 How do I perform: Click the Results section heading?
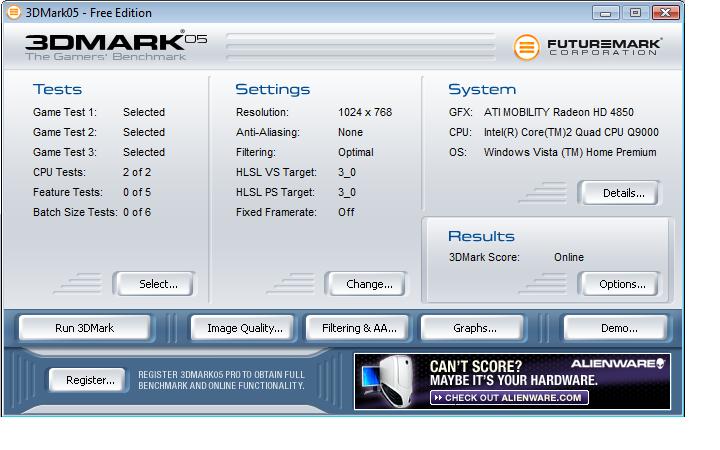point(481,236)
